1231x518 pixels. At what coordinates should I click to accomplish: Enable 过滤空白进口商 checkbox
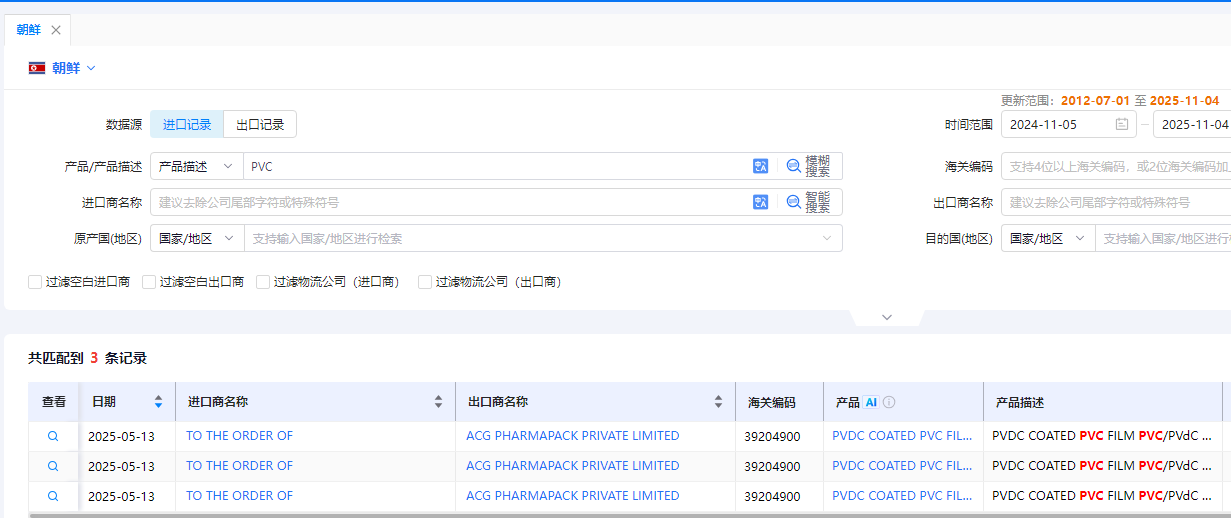(35, 282)
